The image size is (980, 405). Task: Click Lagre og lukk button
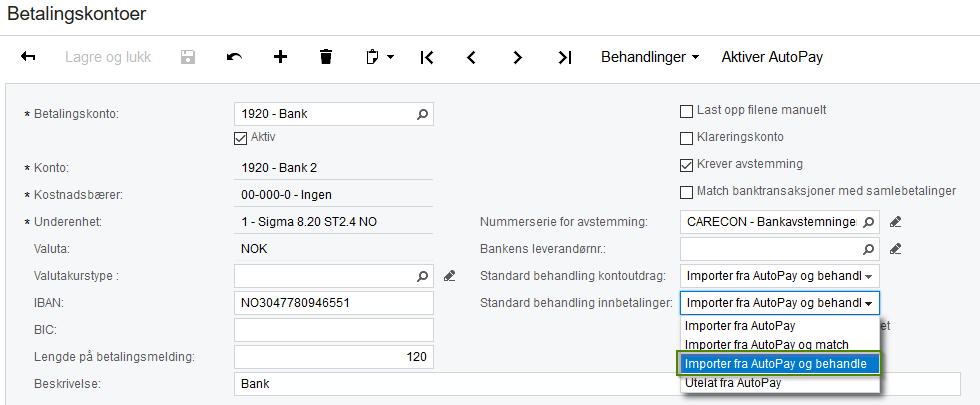(108, 57)
